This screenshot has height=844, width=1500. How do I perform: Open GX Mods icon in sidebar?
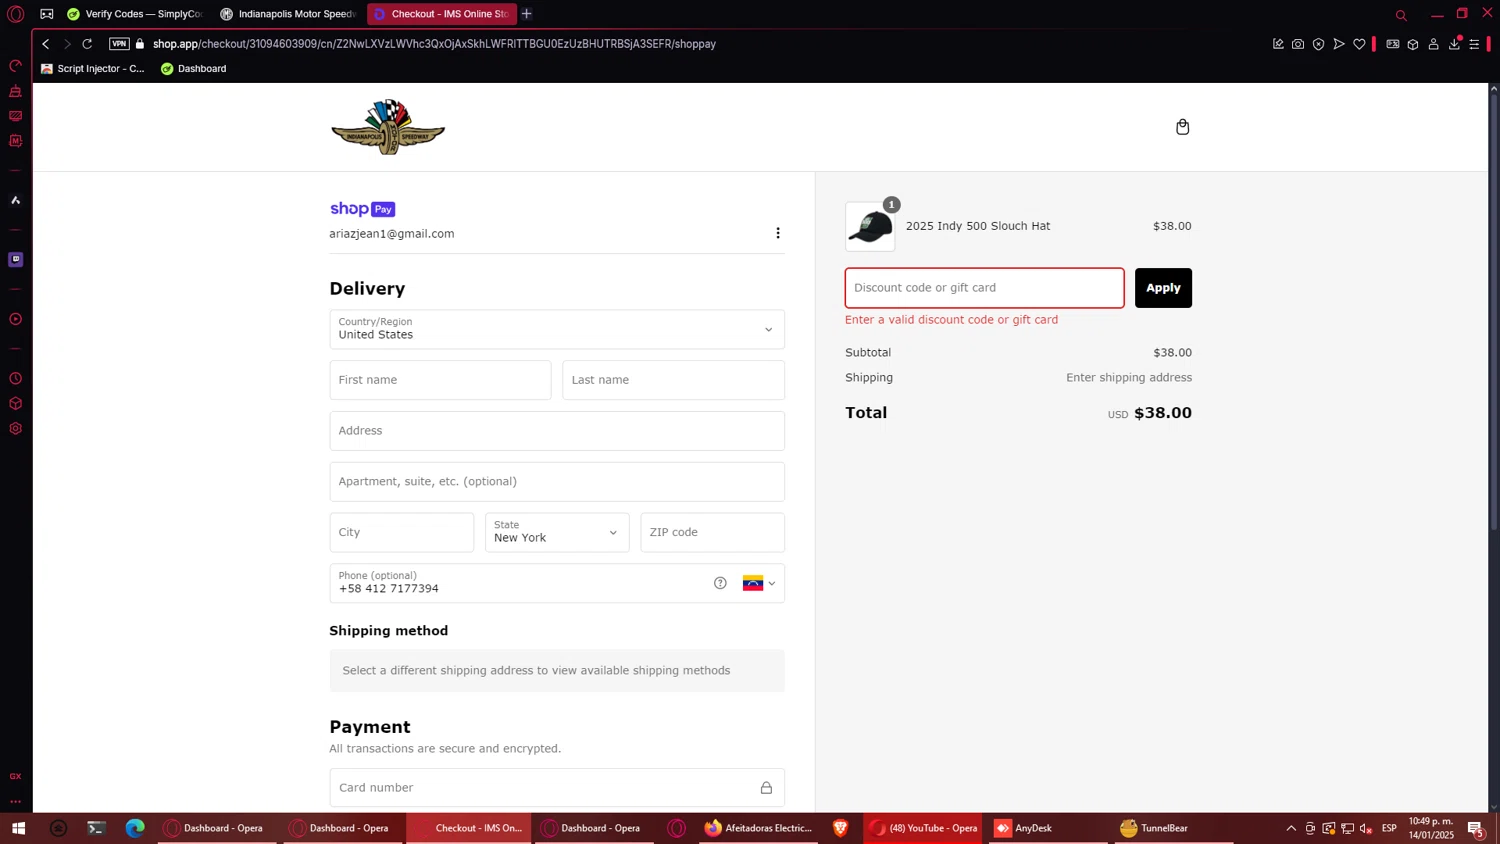tap(15, 141)
